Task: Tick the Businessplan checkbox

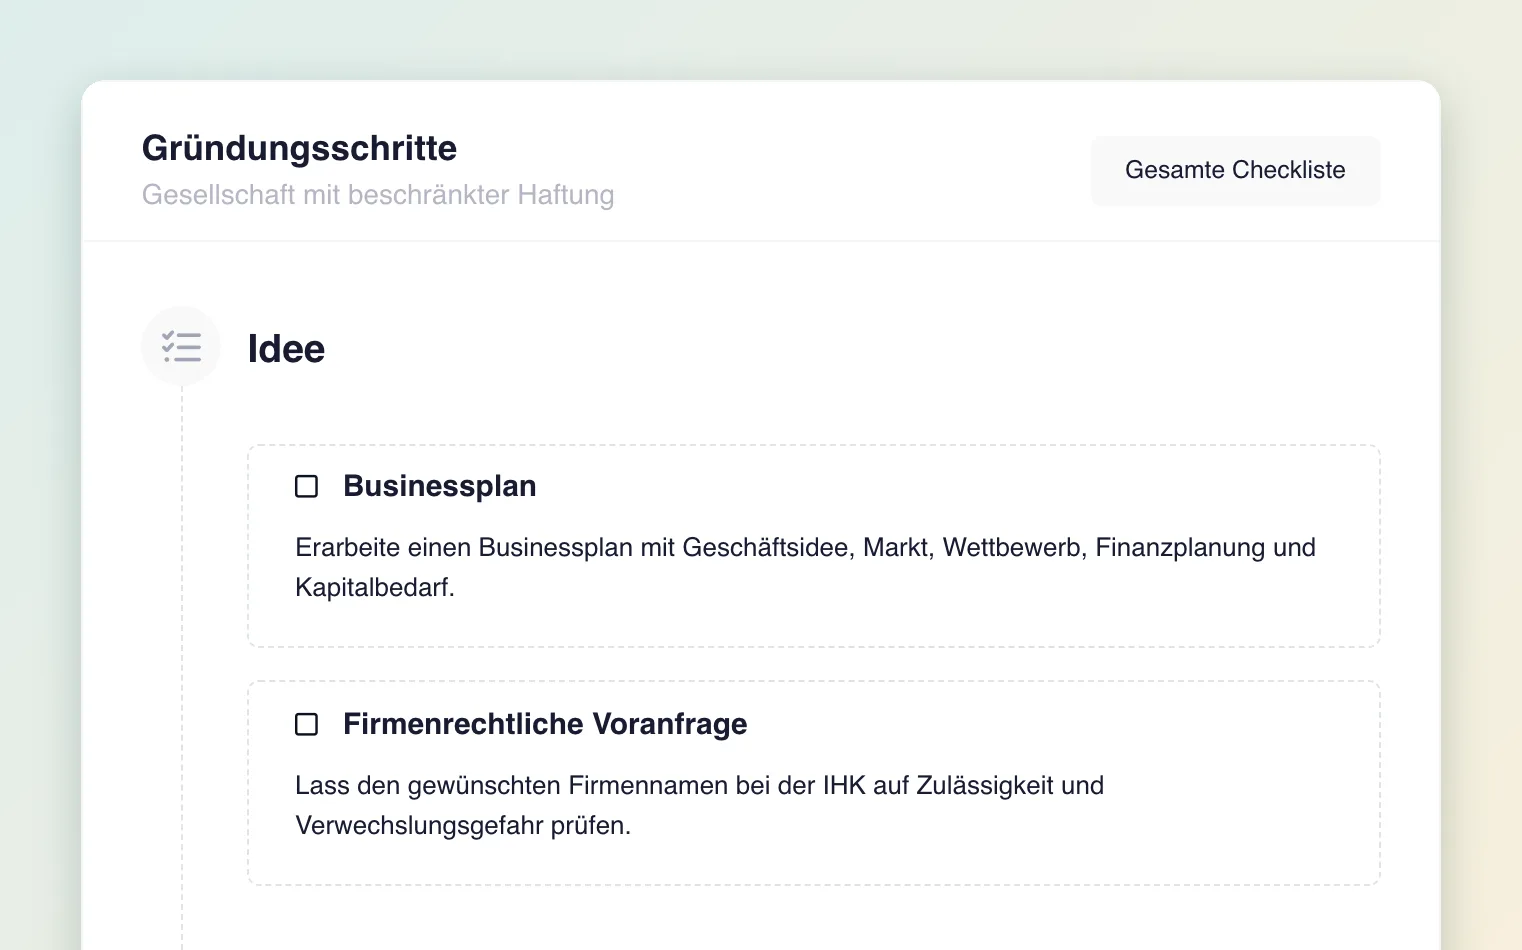Action: click(307, 486)
